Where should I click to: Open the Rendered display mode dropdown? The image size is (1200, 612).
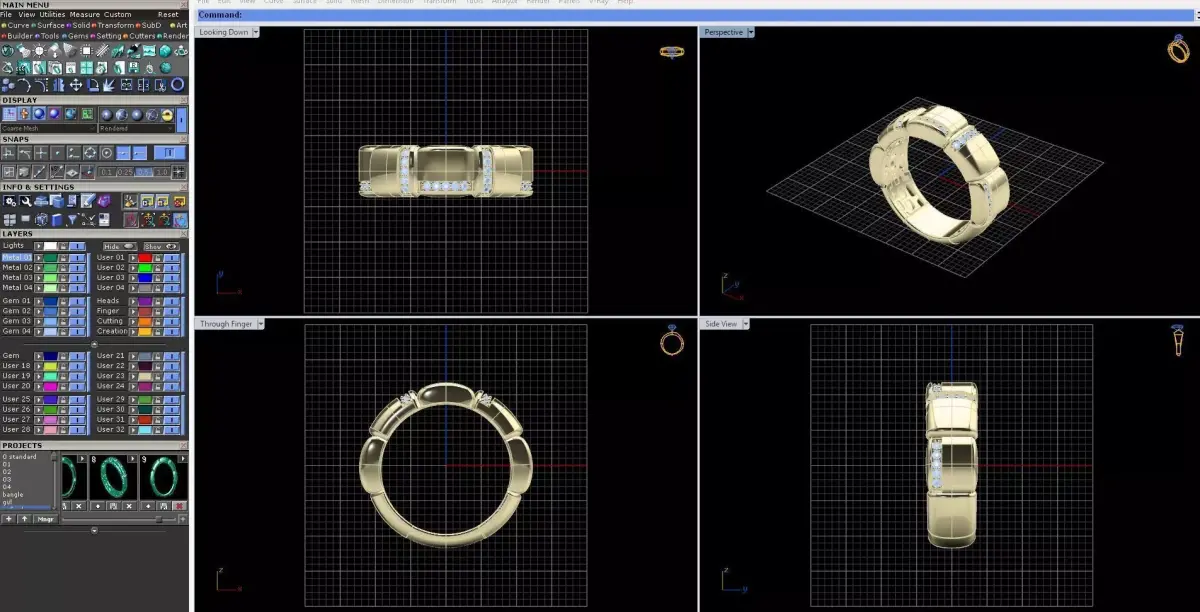136,128
